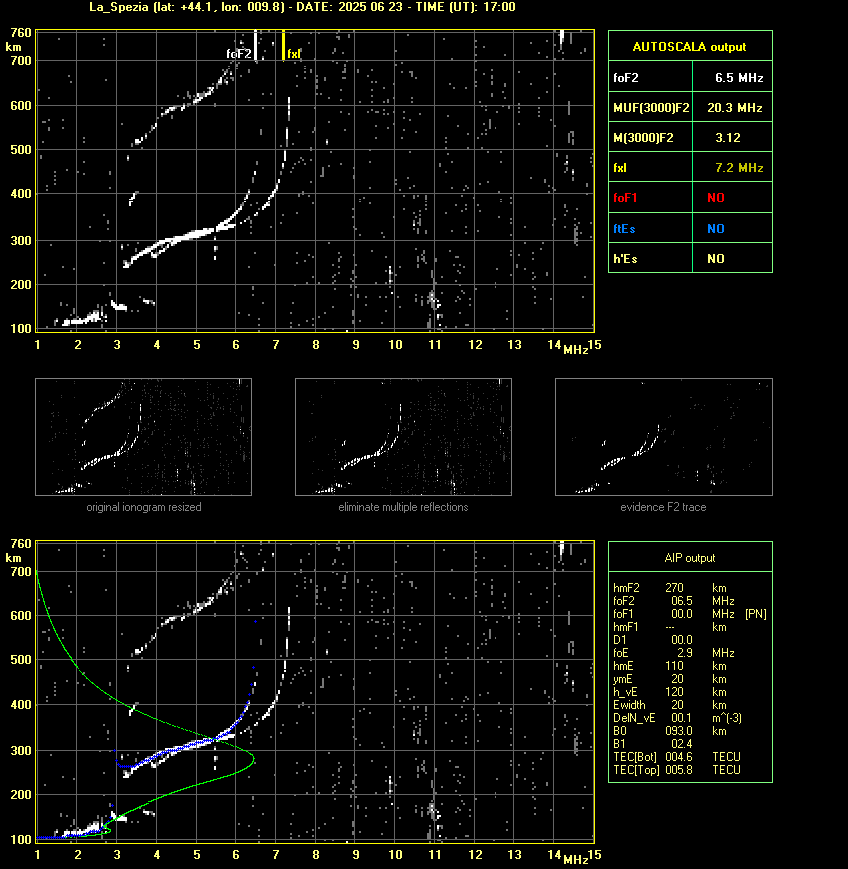Click the yellow fxI marker on top ionogram
The width and height of the screenshot is (848, 869).
[284, 45]
